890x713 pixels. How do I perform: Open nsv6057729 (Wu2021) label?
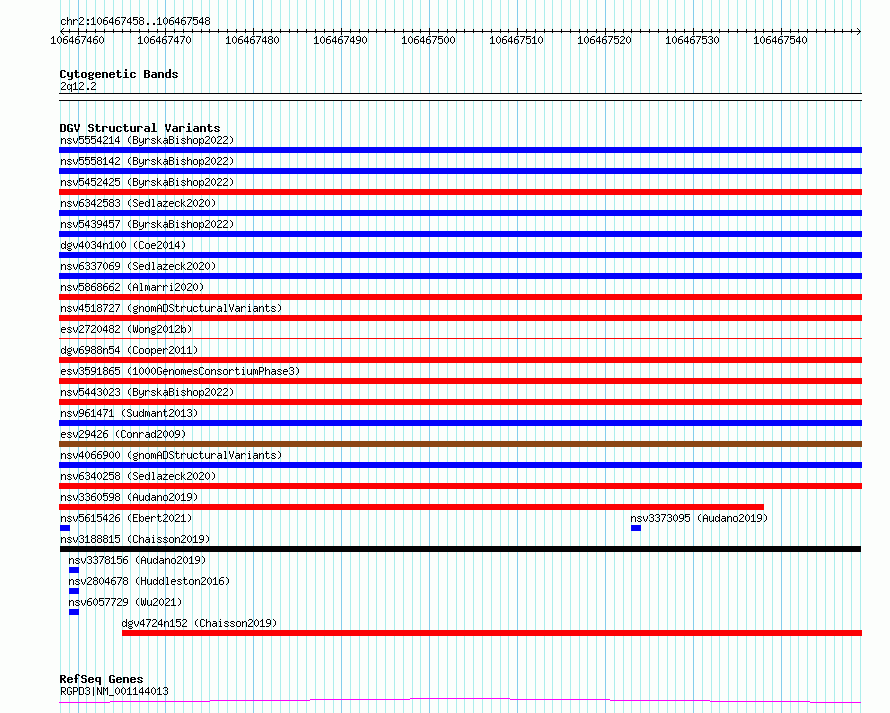pyautogui.click(x=125, y=602)
